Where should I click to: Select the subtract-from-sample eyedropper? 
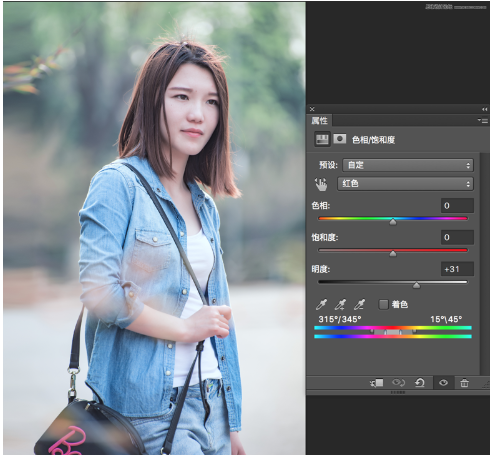coord(359,304)
